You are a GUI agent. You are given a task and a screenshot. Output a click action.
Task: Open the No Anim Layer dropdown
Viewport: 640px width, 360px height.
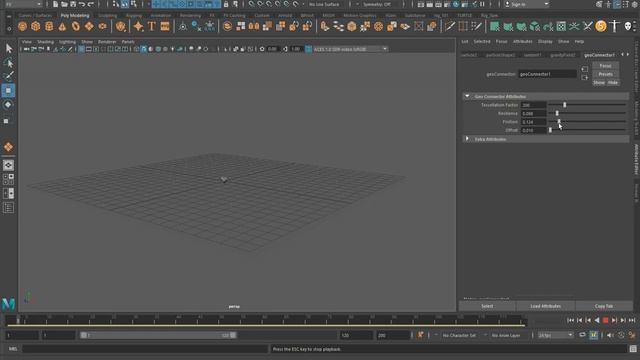(x=506, y=335)
